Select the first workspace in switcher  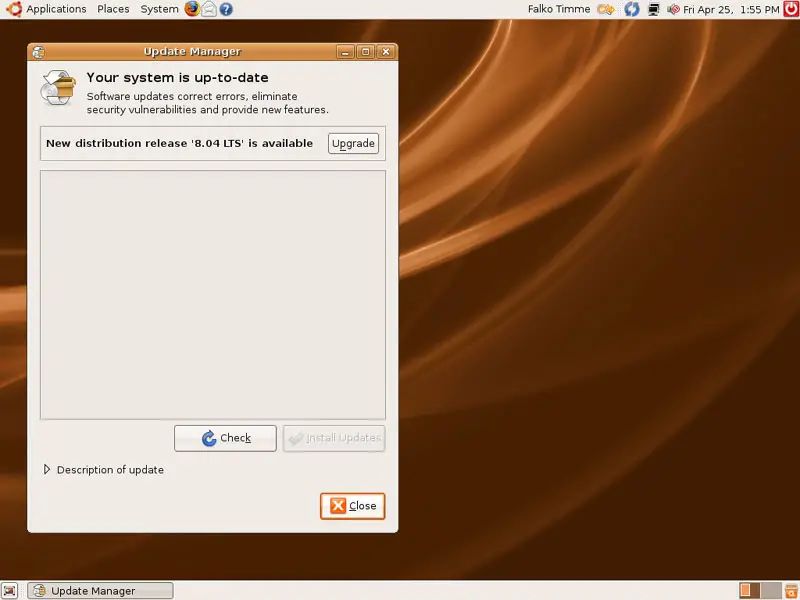[749, 590]
